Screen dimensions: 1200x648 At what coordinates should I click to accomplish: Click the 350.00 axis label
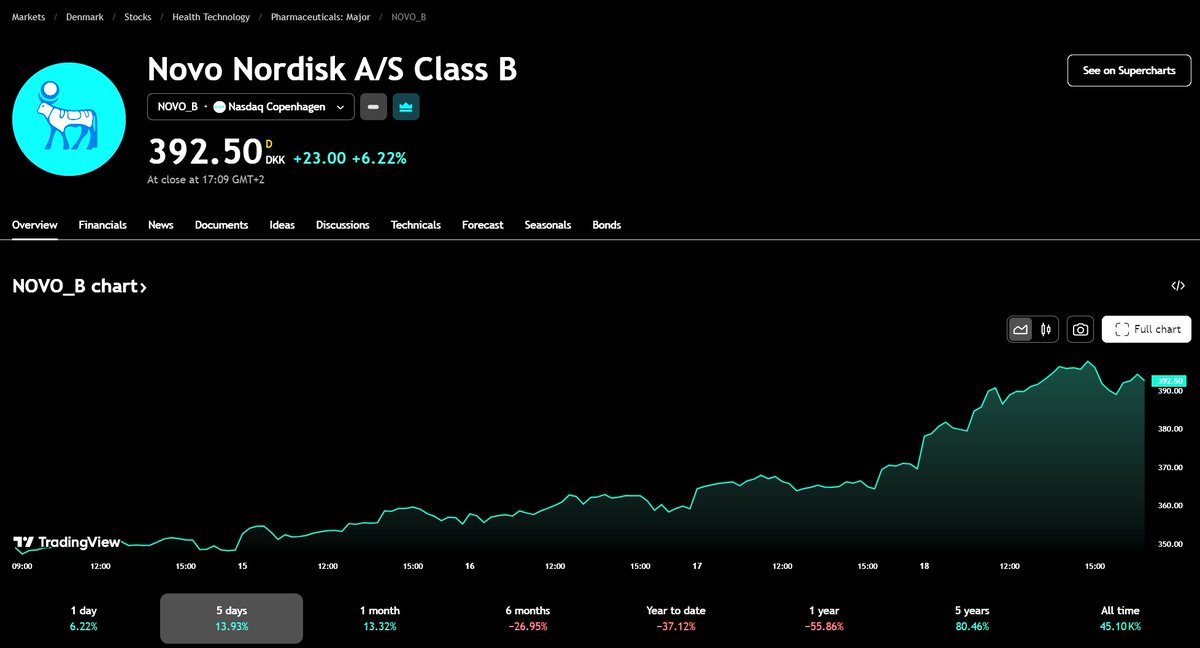[1170, 545]
